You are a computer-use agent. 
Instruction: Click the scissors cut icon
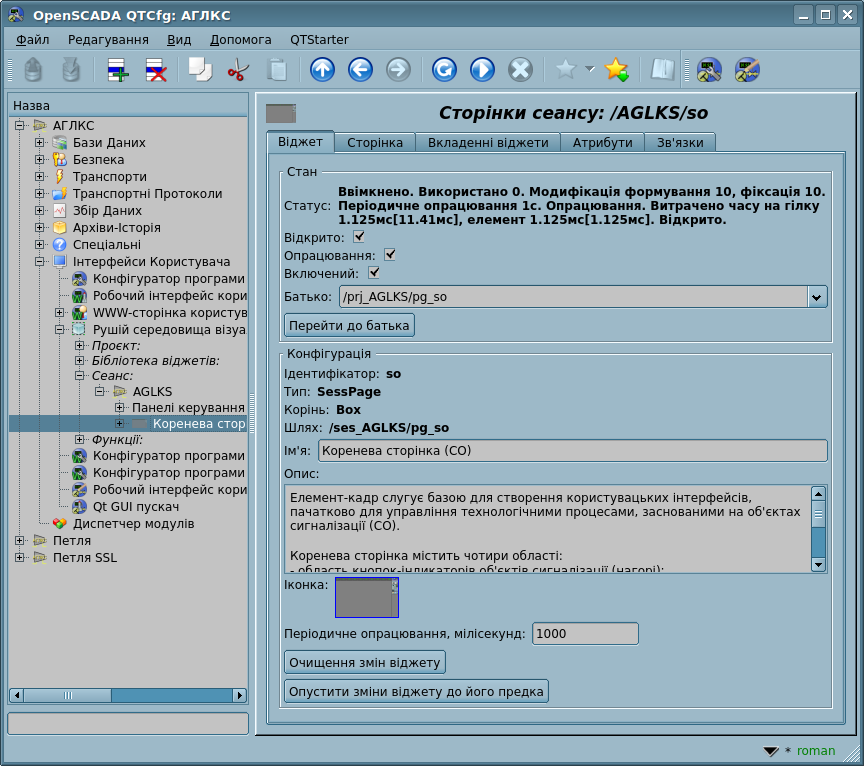[238, 70]
